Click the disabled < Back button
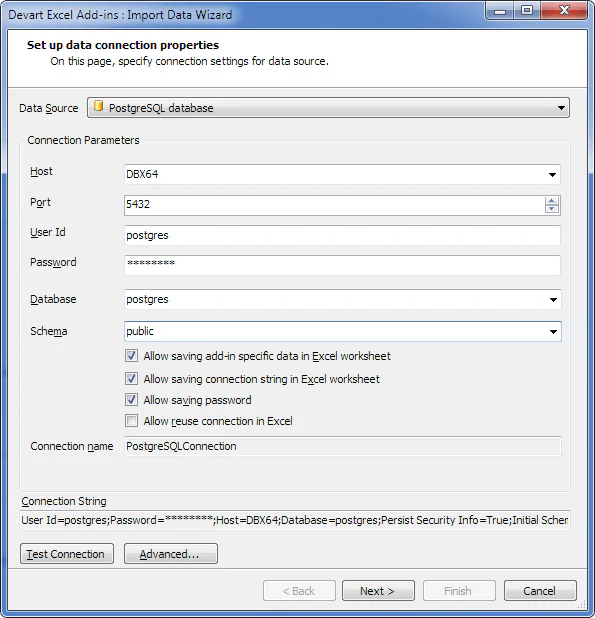Viewport: 595px width, 618px height. (299, 591)
